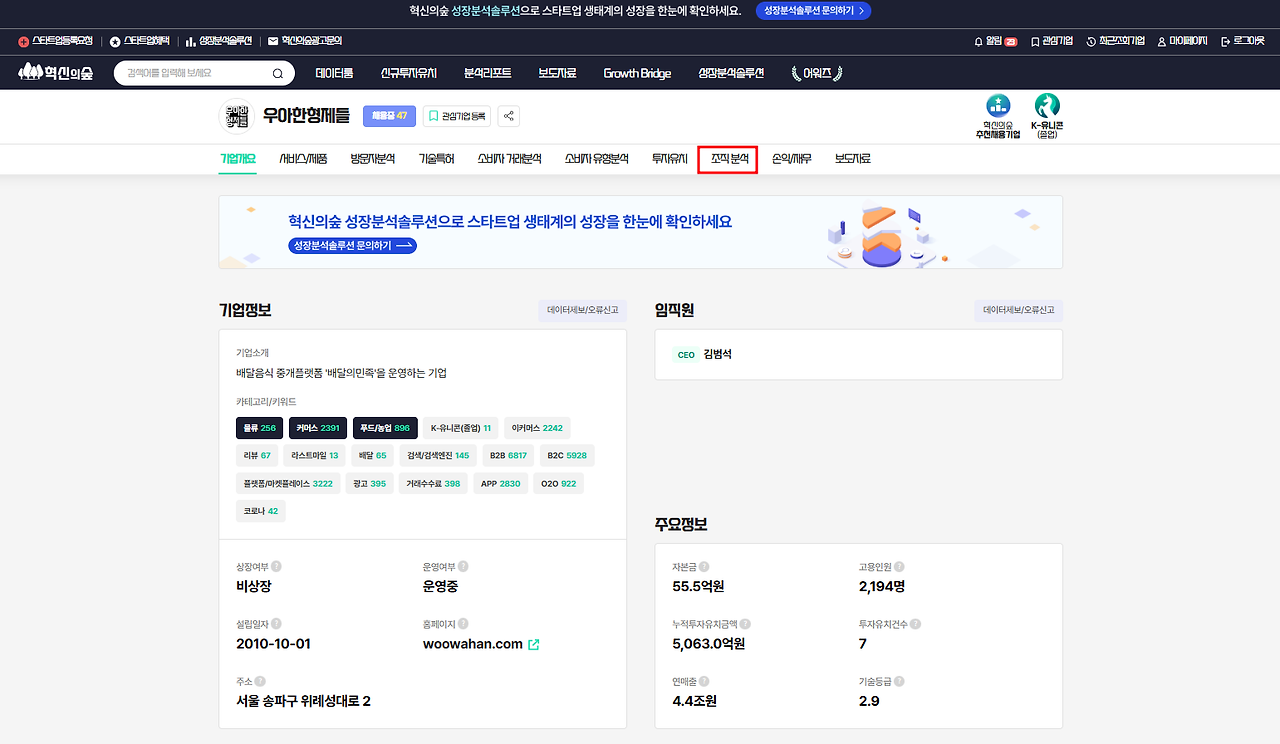Open 최근조회기업 history link

(1115, 41)
